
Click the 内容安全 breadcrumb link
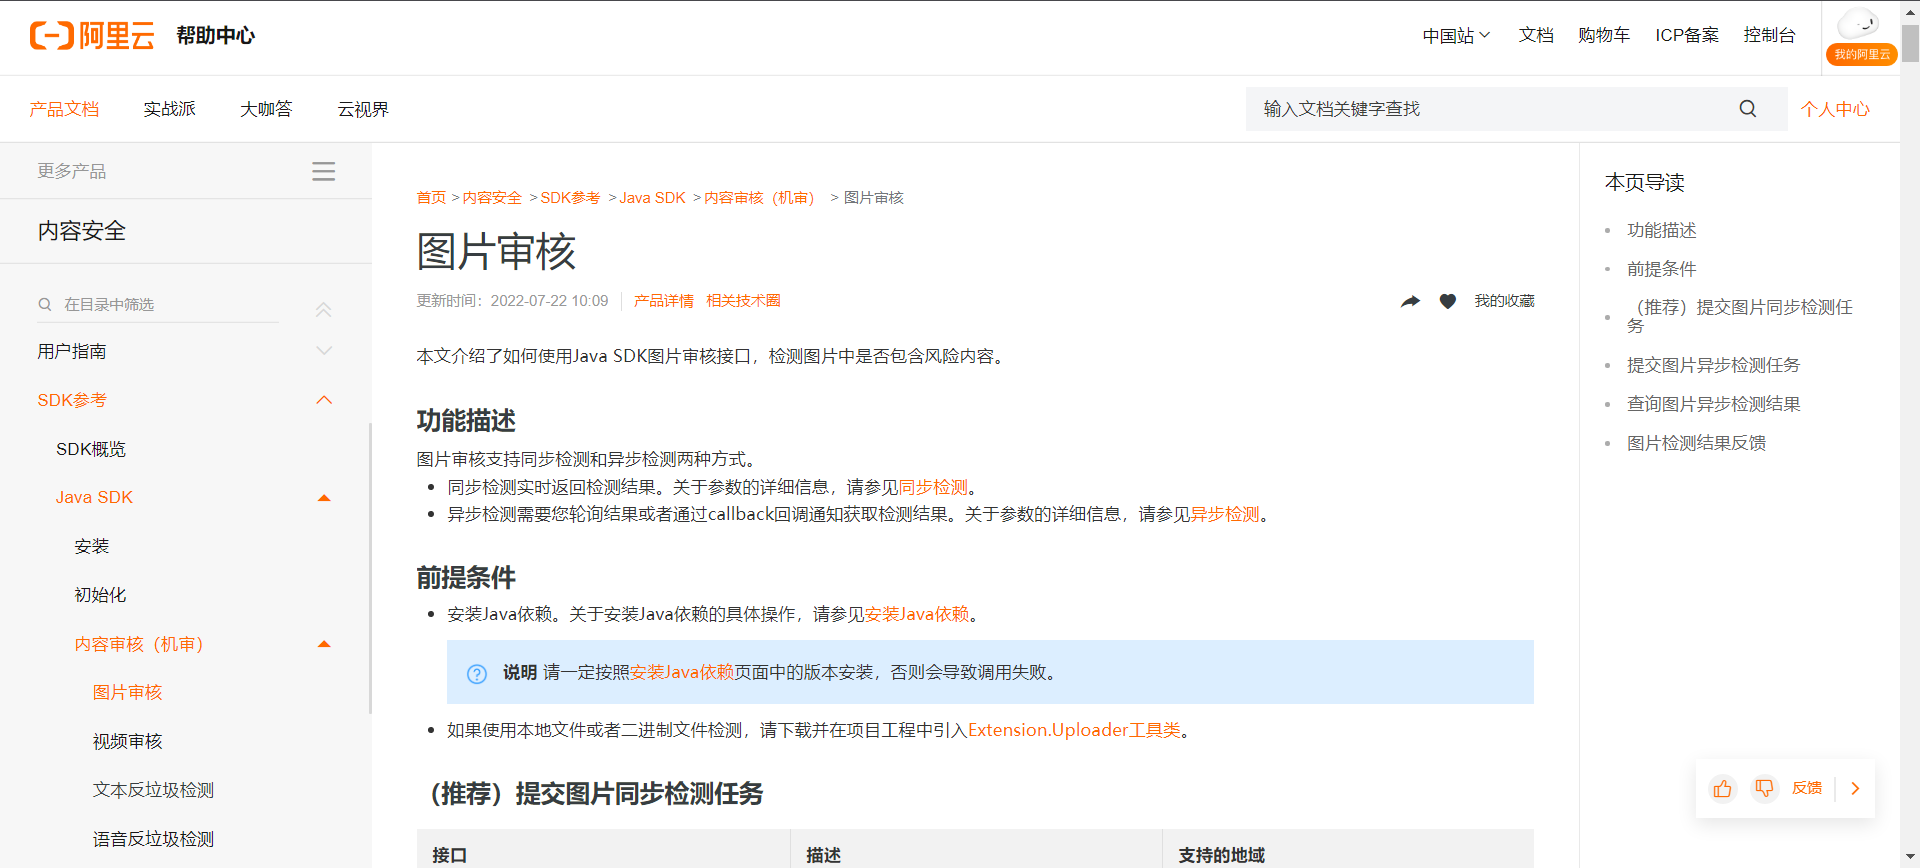(492, 198)
